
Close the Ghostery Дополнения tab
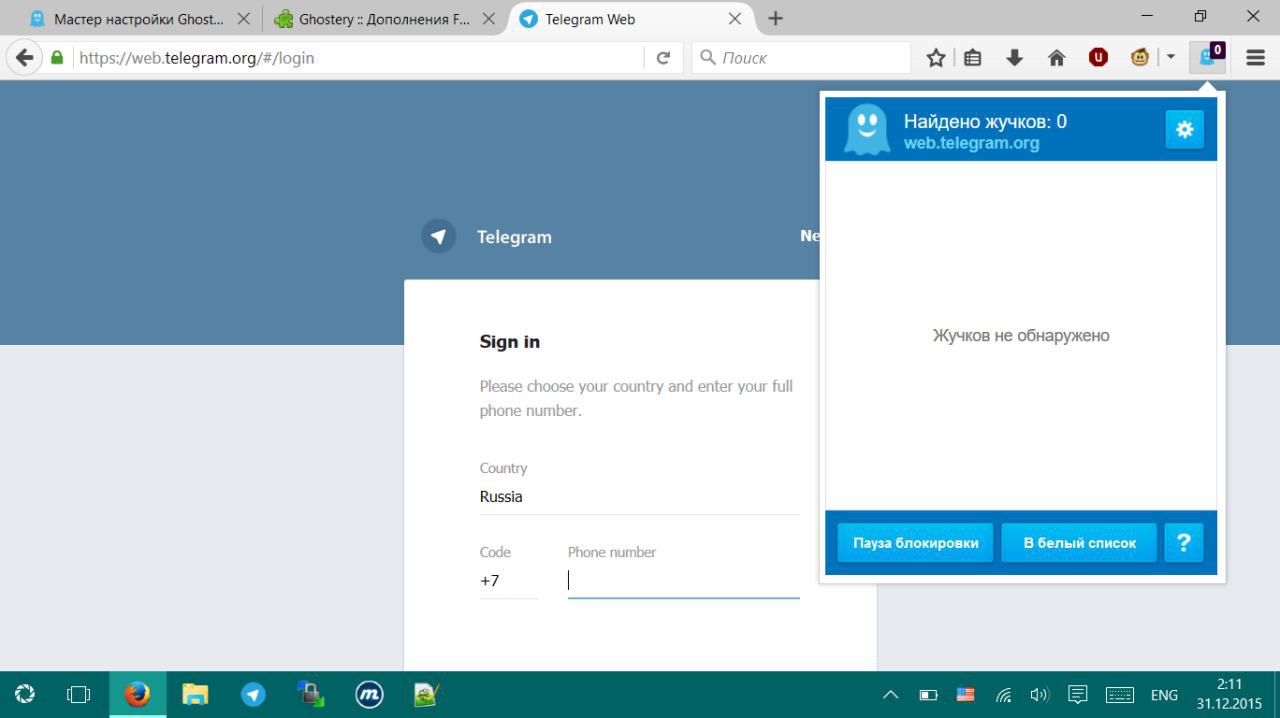coord(488,19)
